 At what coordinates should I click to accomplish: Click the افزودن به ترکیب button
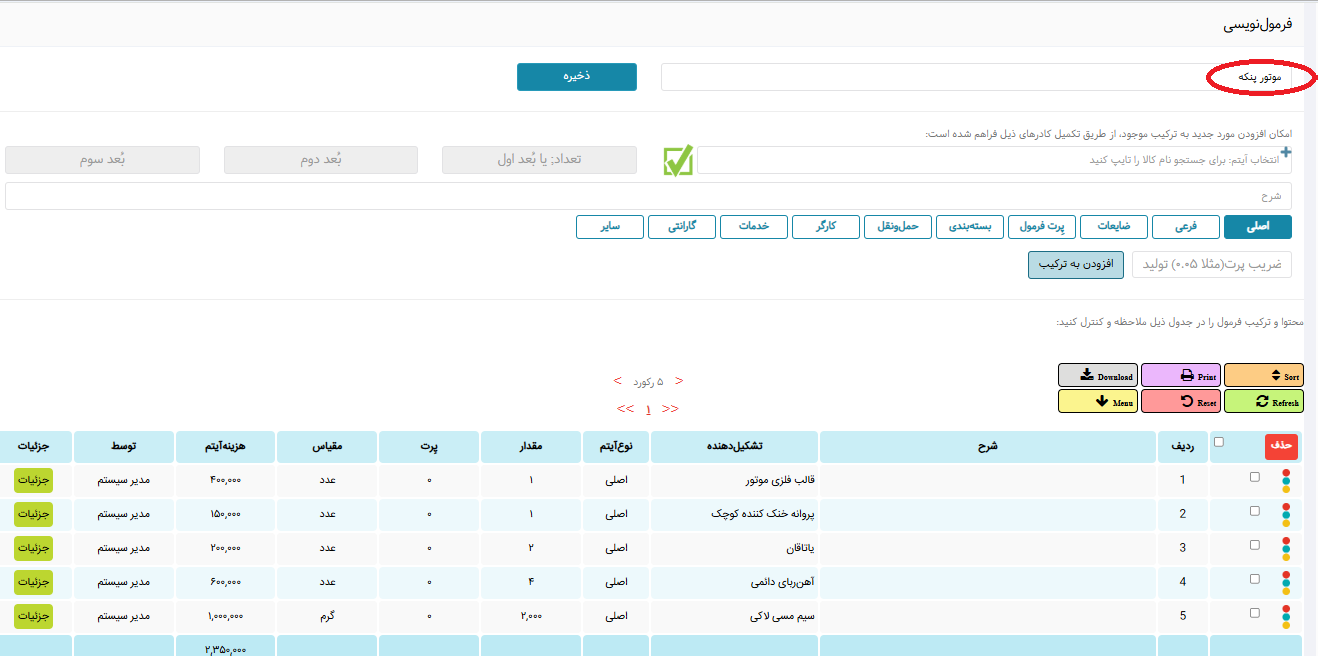point(1076,265)
